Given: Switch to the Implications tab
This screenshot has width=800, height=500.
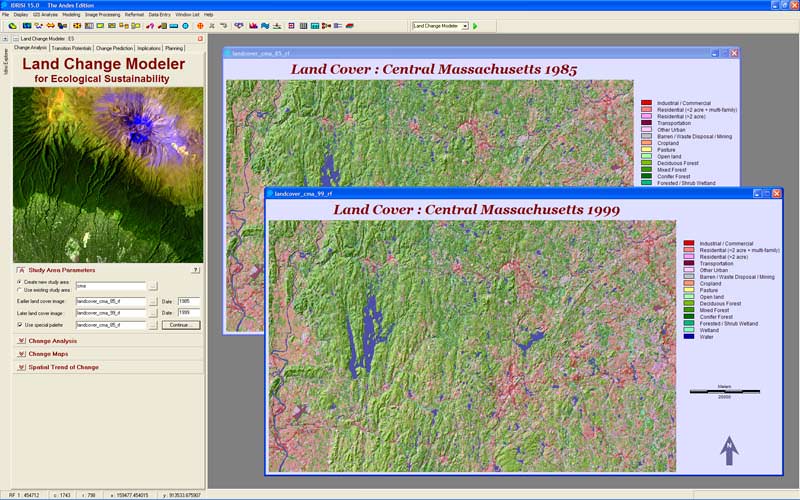Looking at the screenshot, I should click(x=149, y=48).
